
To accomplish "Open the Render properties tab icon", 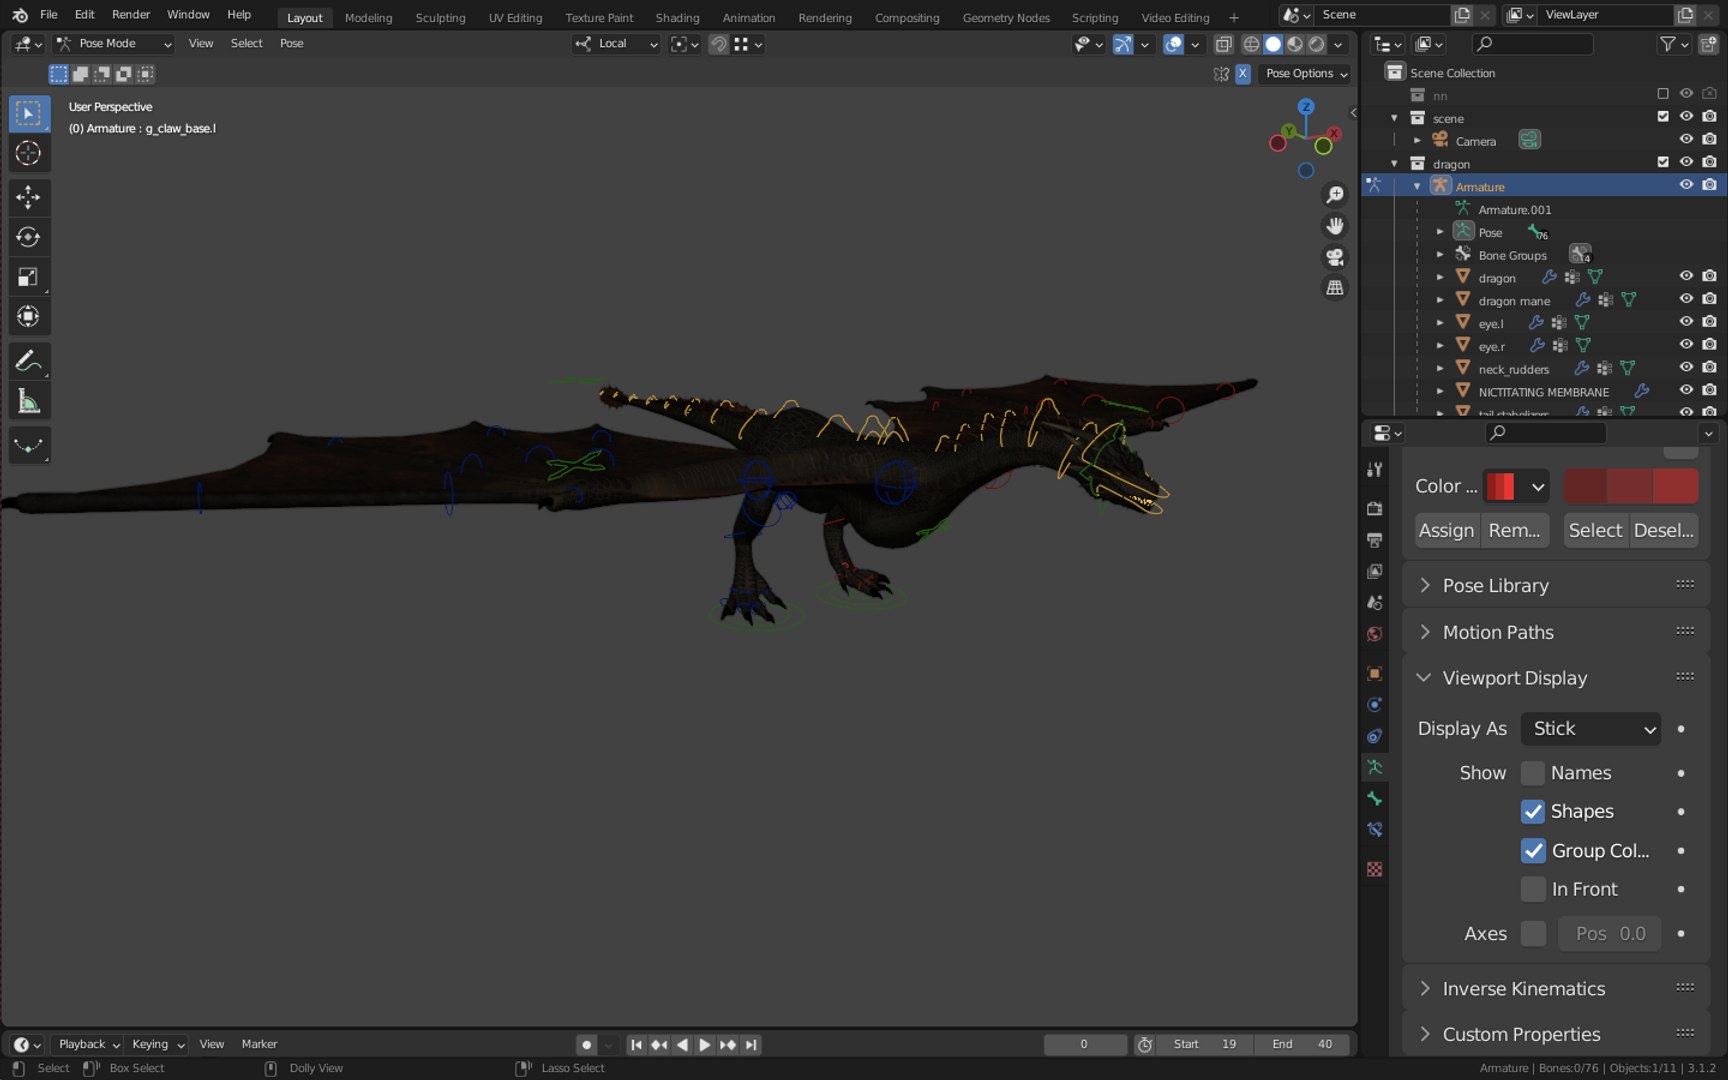I will [1375, 508].
